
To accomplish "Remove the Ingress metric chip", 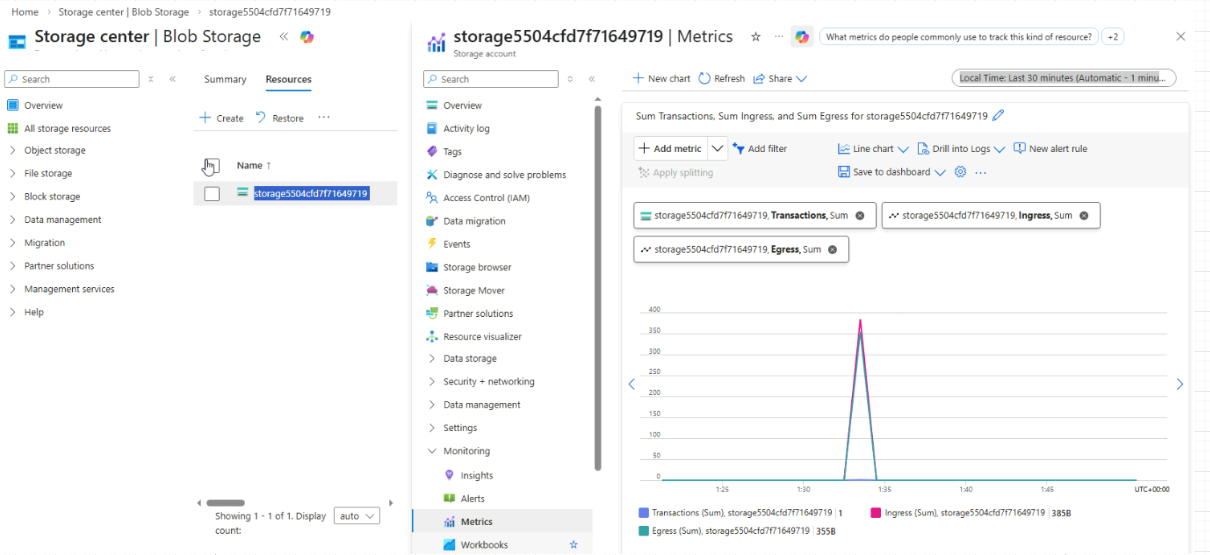I will (1084, 215).
